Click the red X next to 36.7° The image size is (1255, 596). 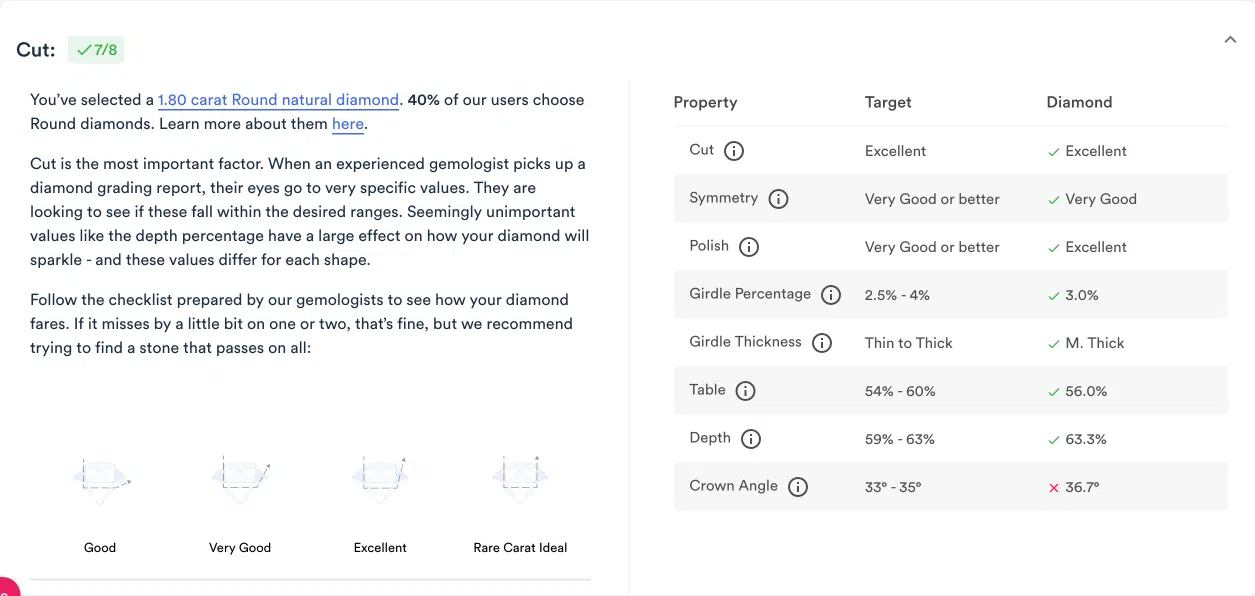[x=1053, y=487]
